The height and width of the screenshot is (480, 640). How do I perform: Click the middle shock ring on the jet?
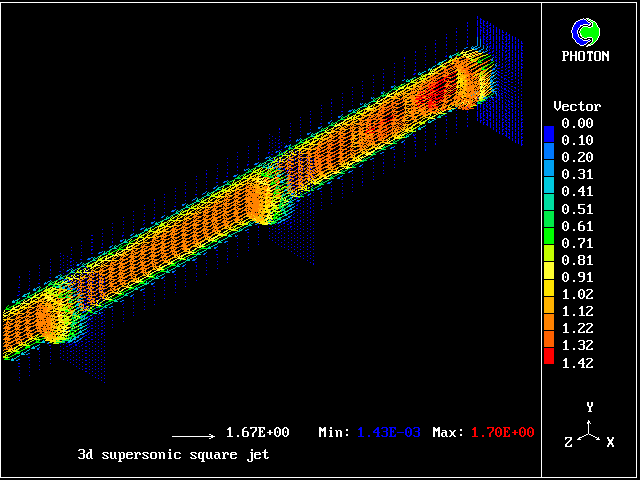click(262, 198)
